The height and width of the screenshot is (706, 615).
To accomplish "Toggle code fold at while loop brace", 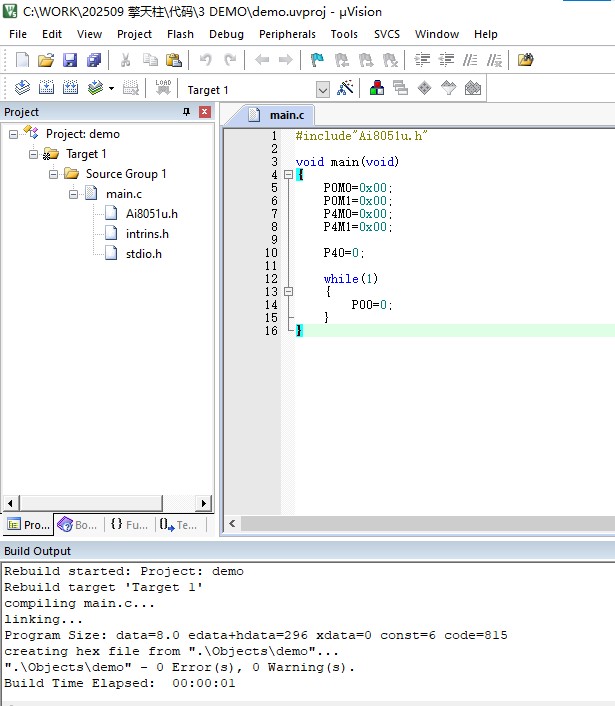I will 289,292.
